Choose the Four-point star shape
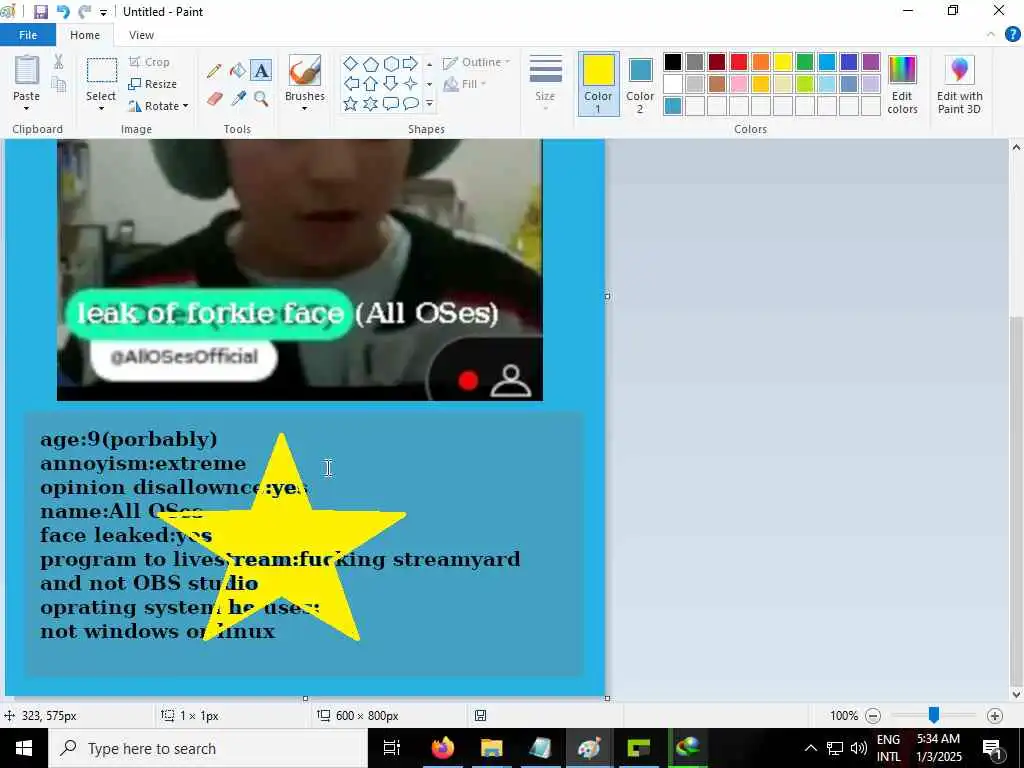Screen dimensions: 1024x768 (x=410, y=84)
